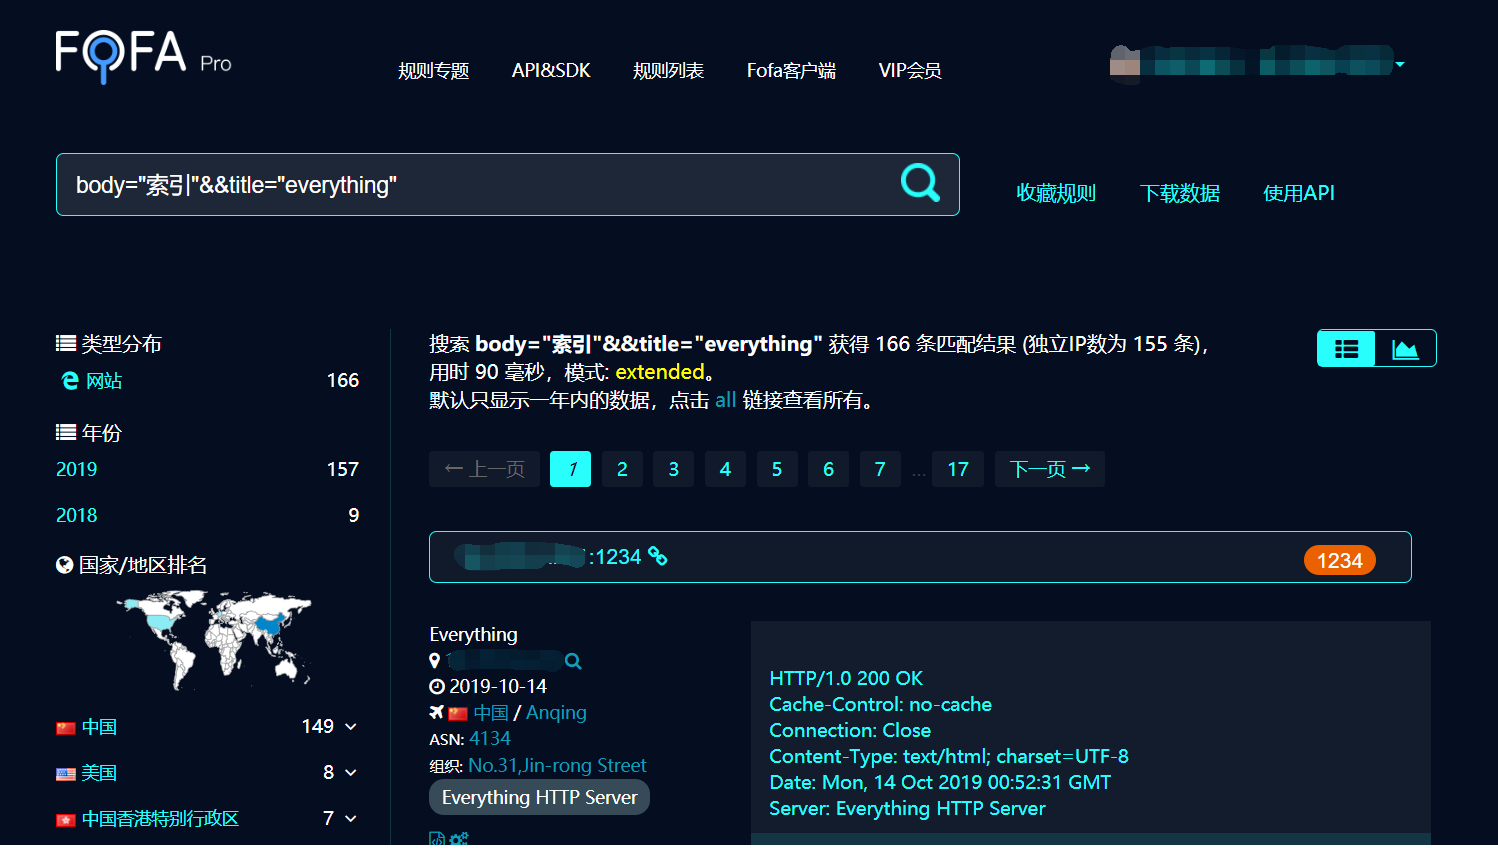Open API&SDK menu item

tap(551, 70)
